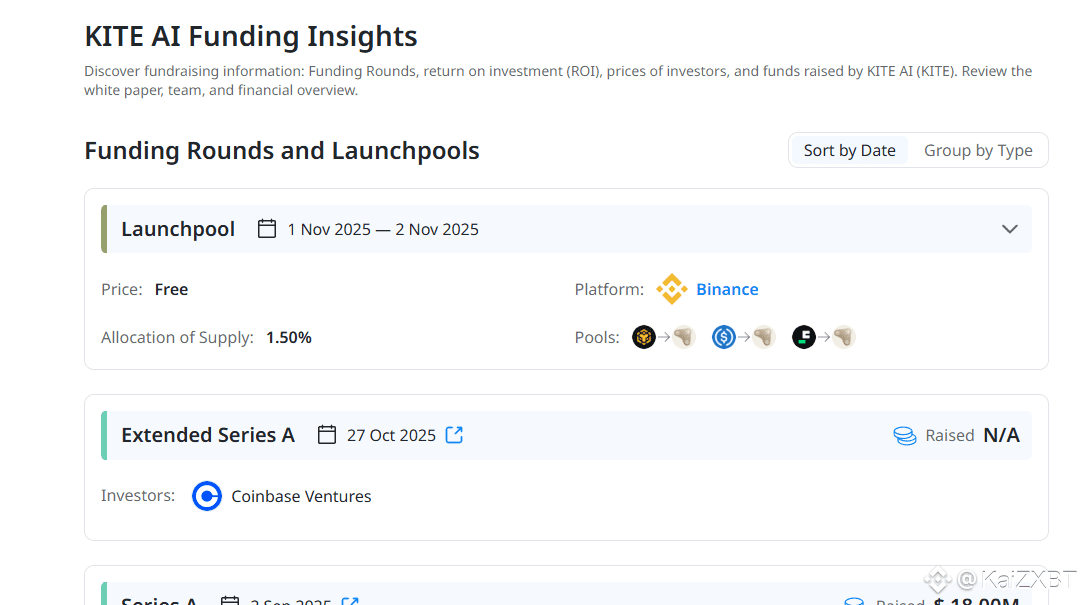The width and height of the screenshot is (1085, 605).
Task: Click the Funding Rounds and Launchpools heading
Action: click(282, 151)
